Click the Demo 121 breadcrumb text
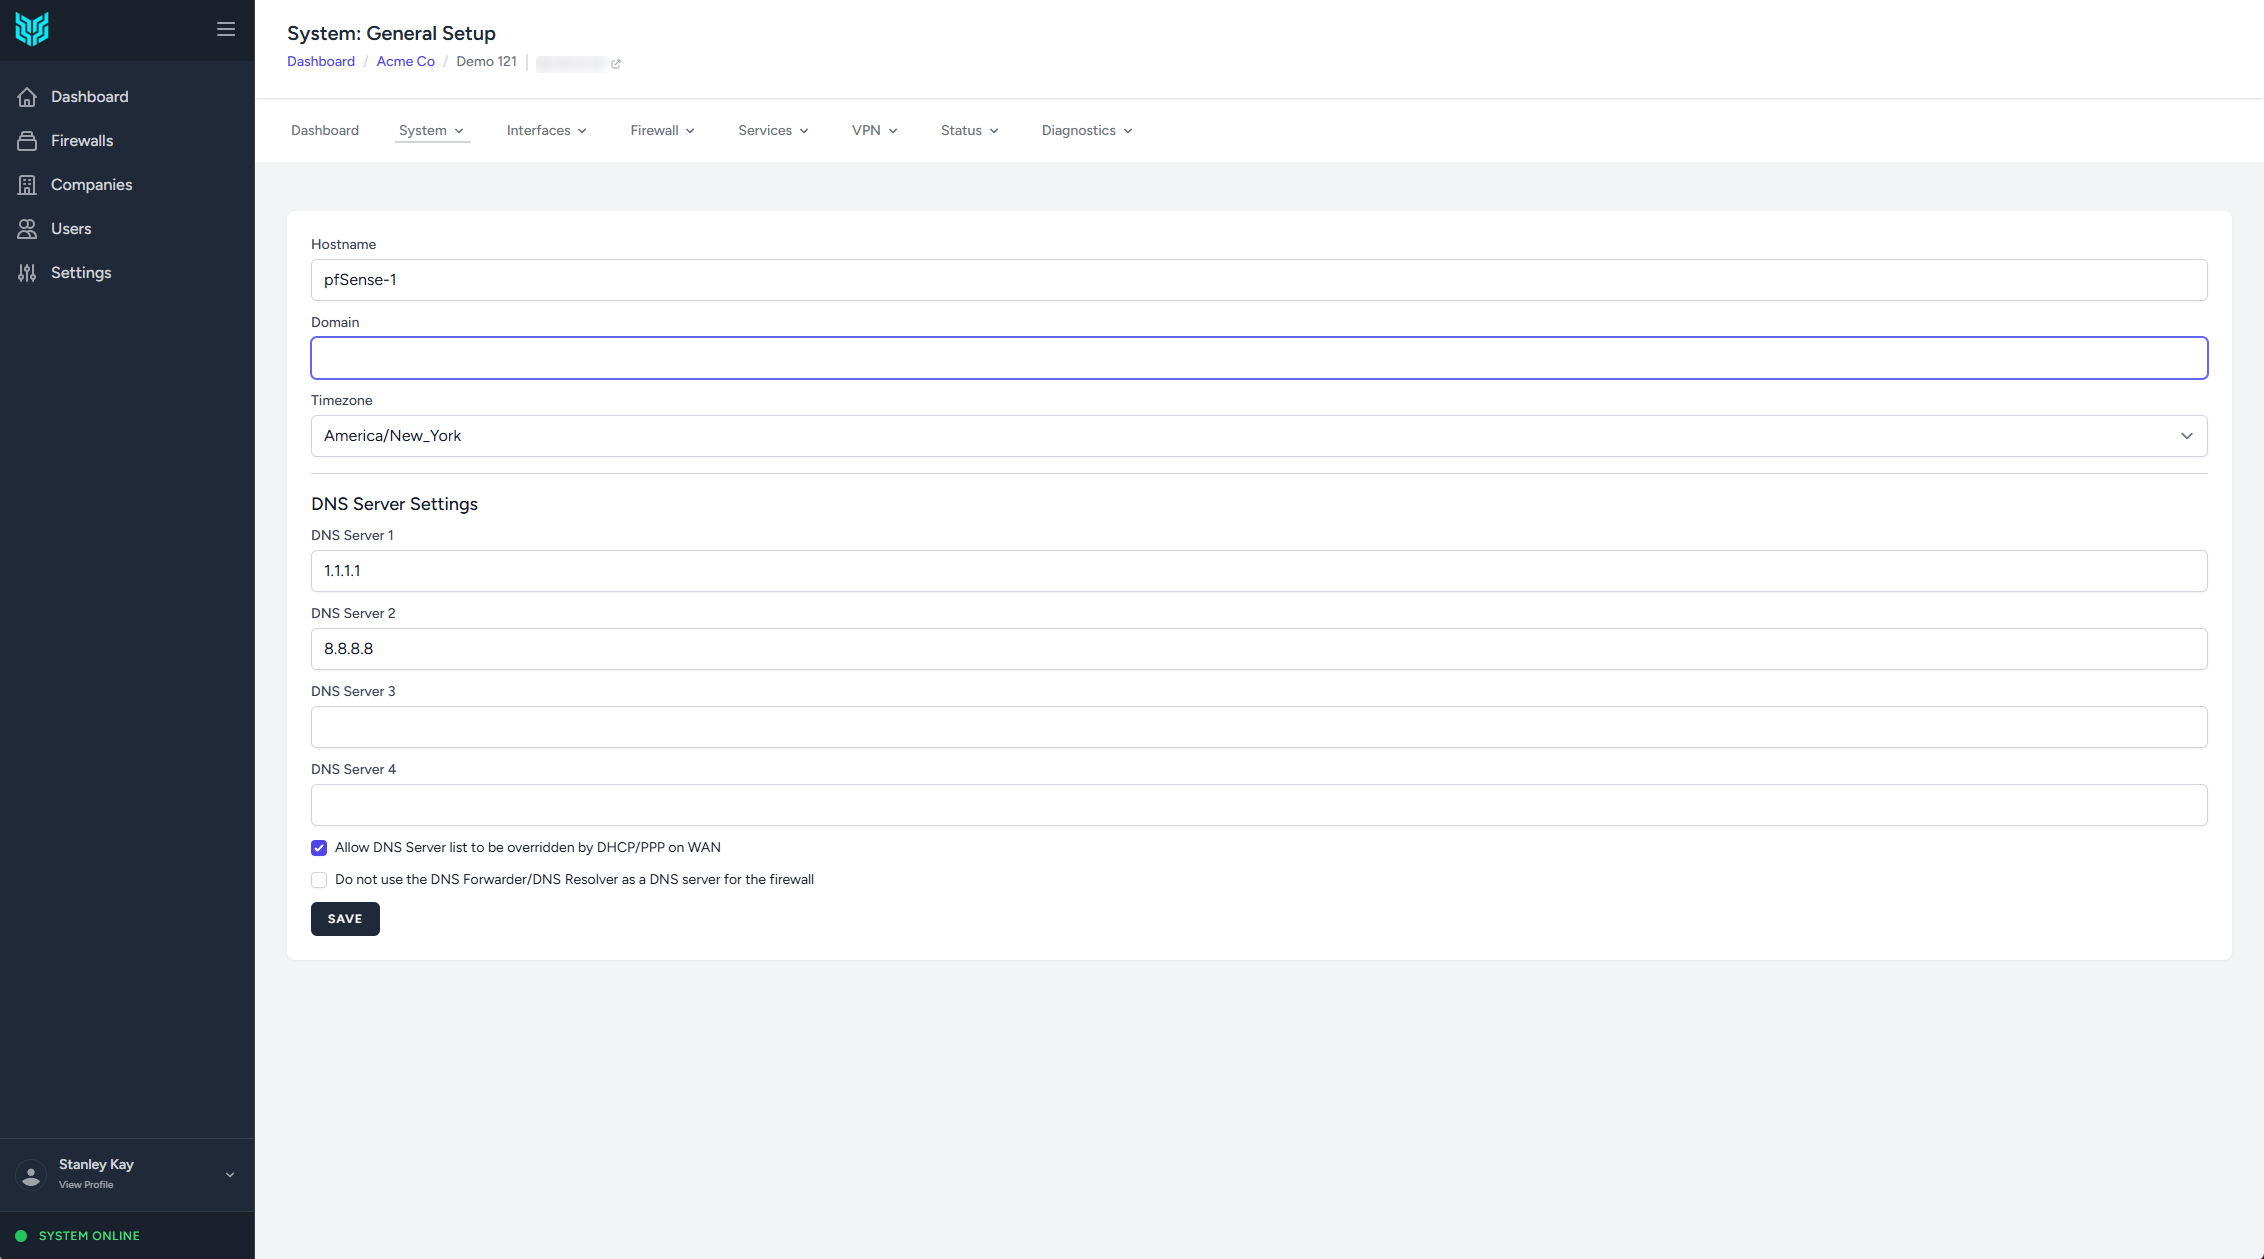The image size is (2264, 1259). point(486,62)
